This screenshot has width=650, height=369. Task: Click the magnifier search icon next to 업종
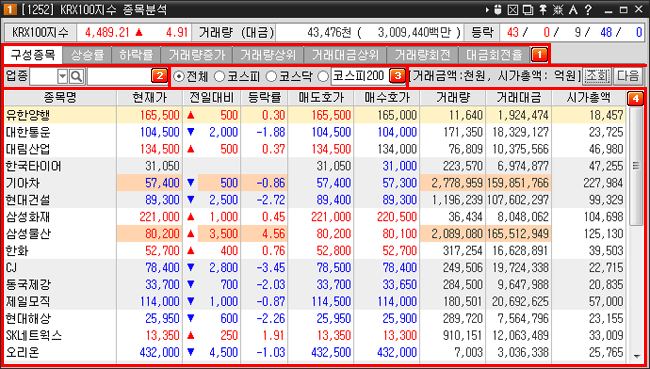pyautogui.click(x=76, y=76)
